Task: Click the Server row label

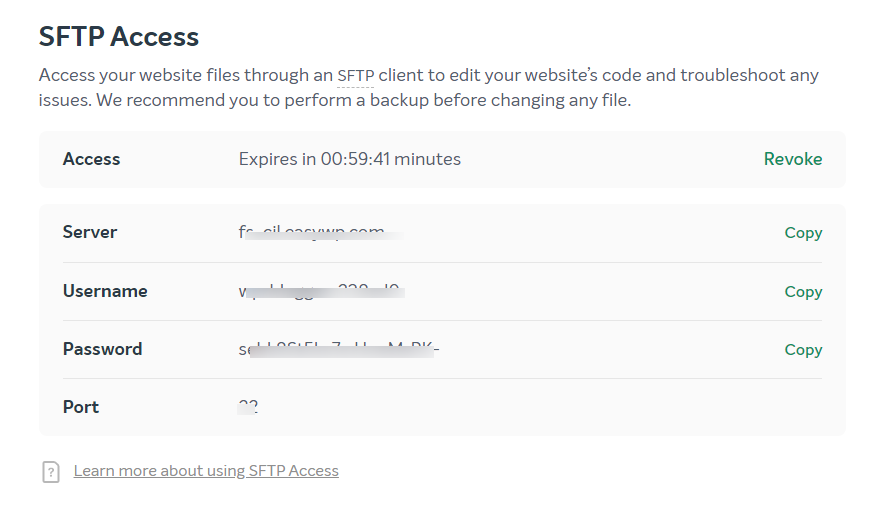Action: click(90, 233)
